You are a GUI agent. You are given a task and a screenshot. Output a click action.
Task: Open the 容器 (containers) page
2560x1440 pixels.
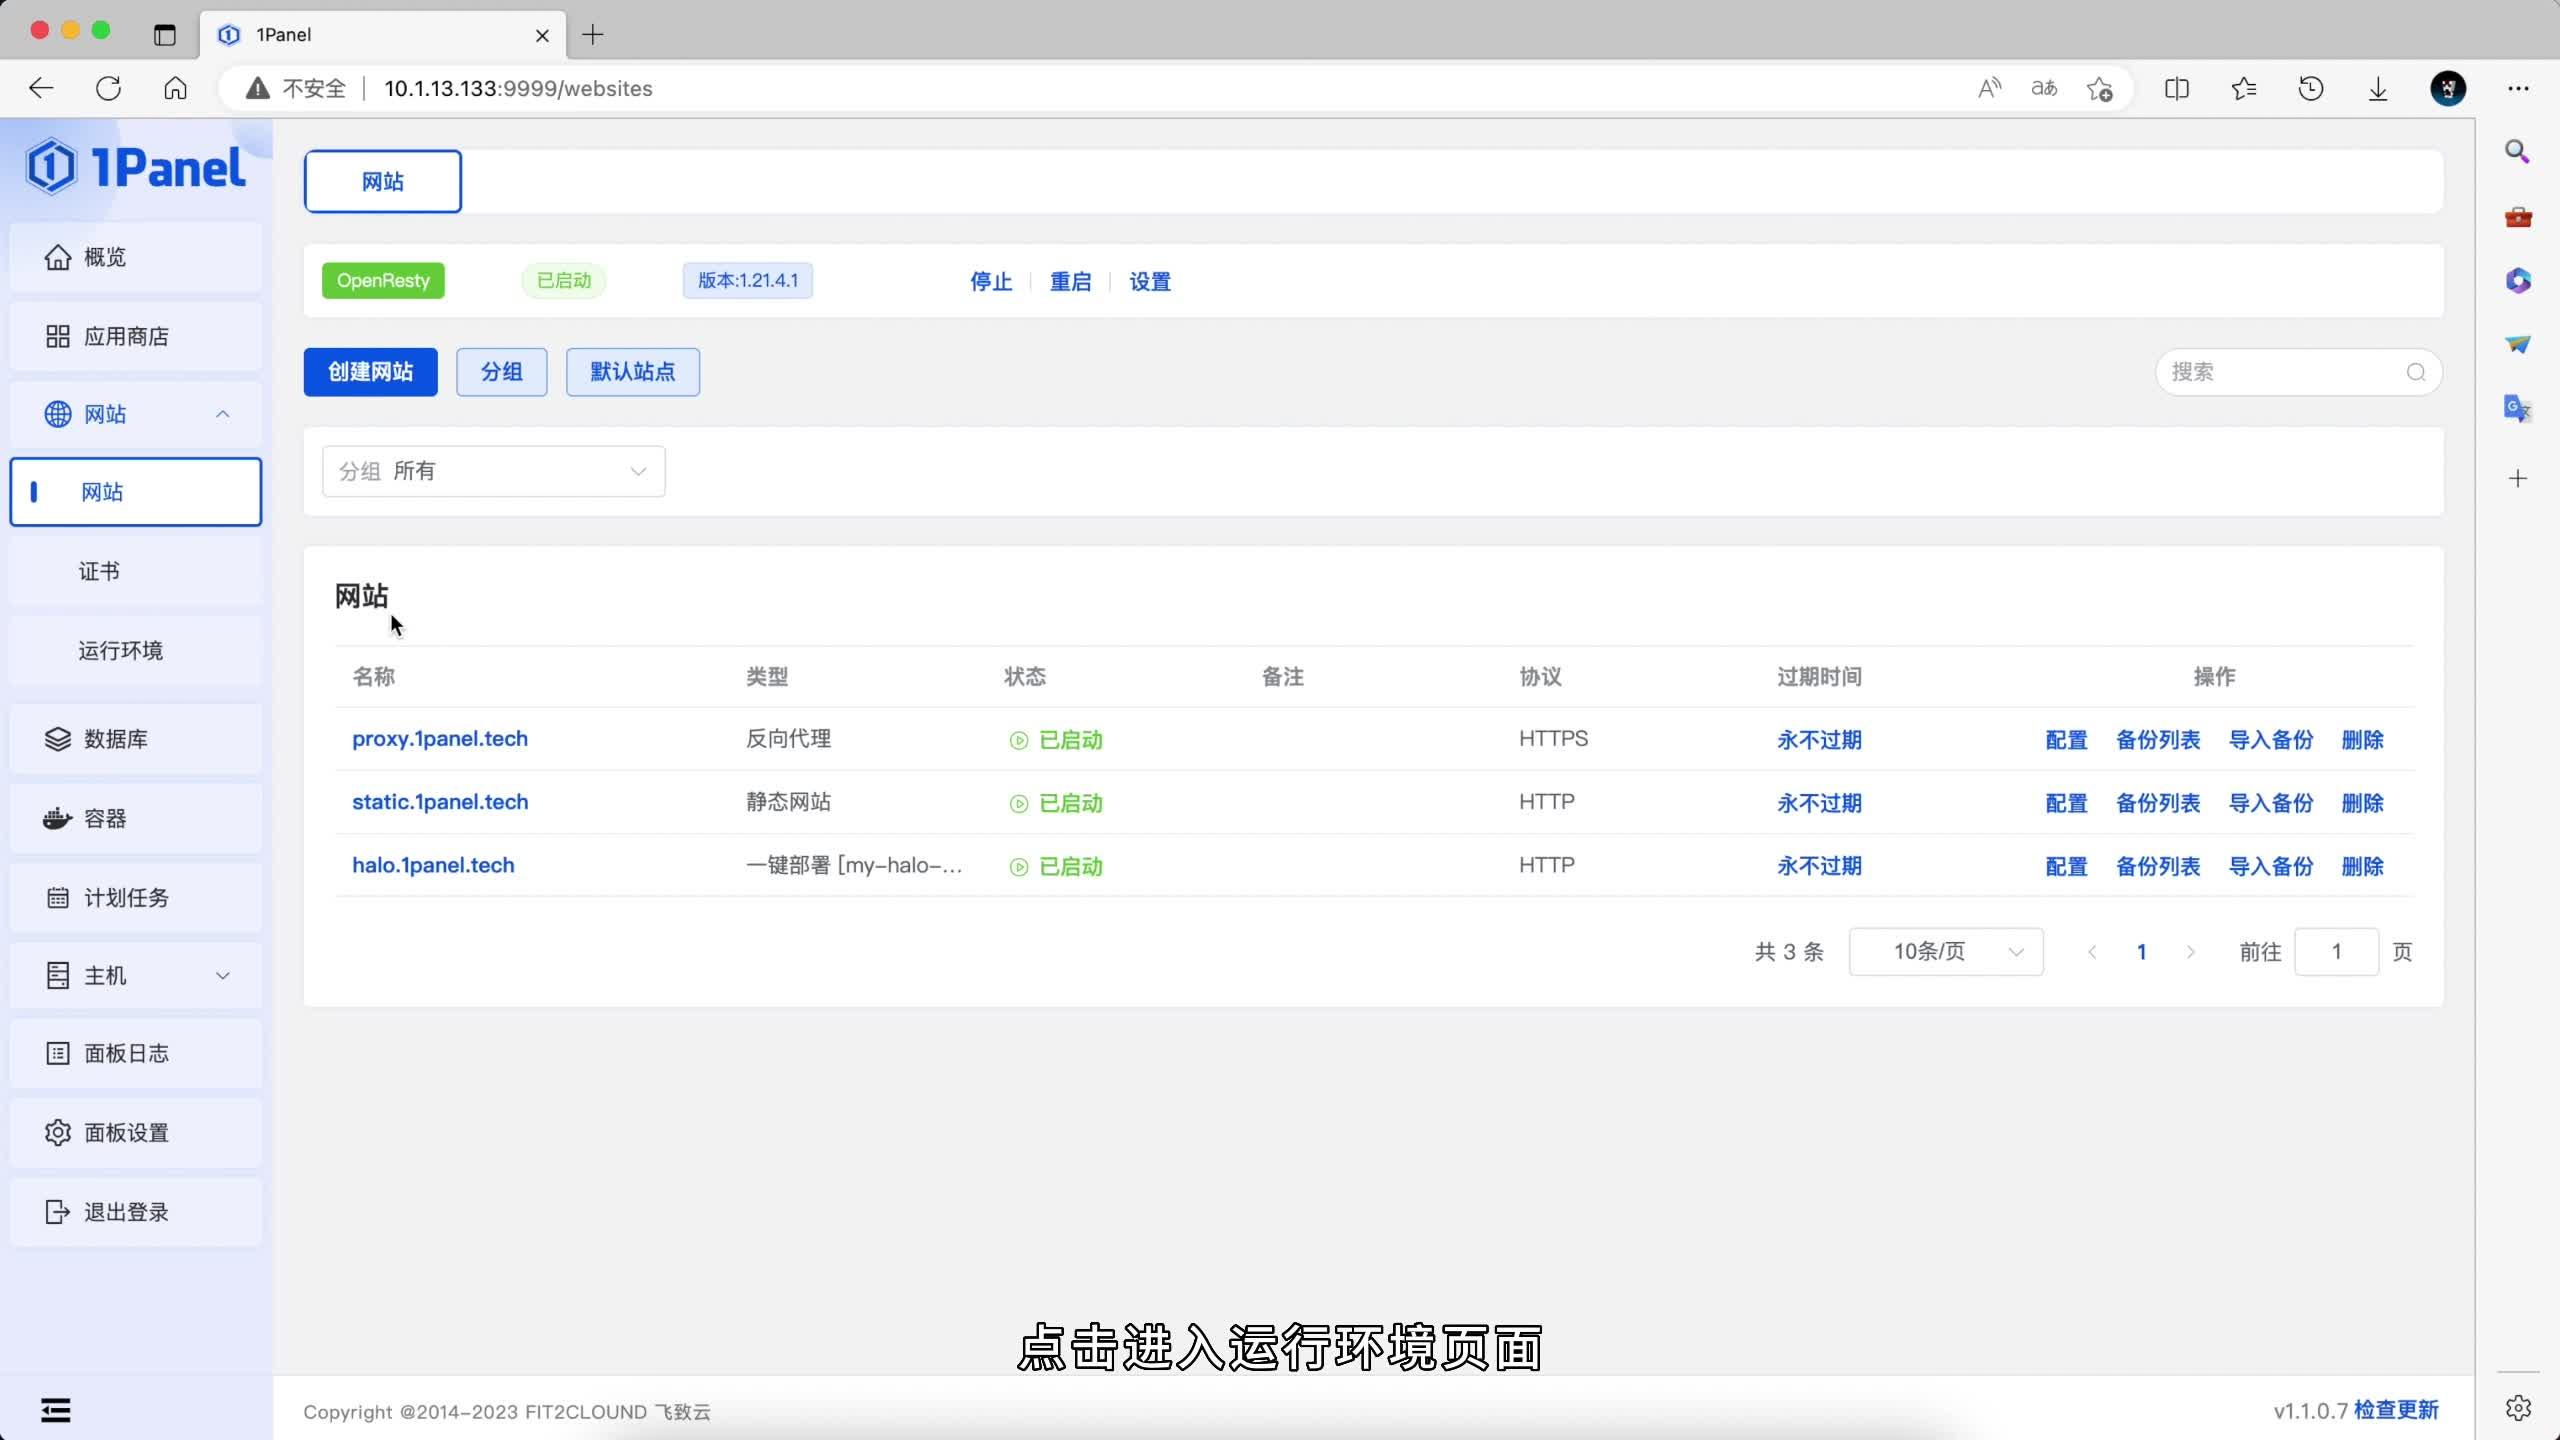click(x=104, y=818)
